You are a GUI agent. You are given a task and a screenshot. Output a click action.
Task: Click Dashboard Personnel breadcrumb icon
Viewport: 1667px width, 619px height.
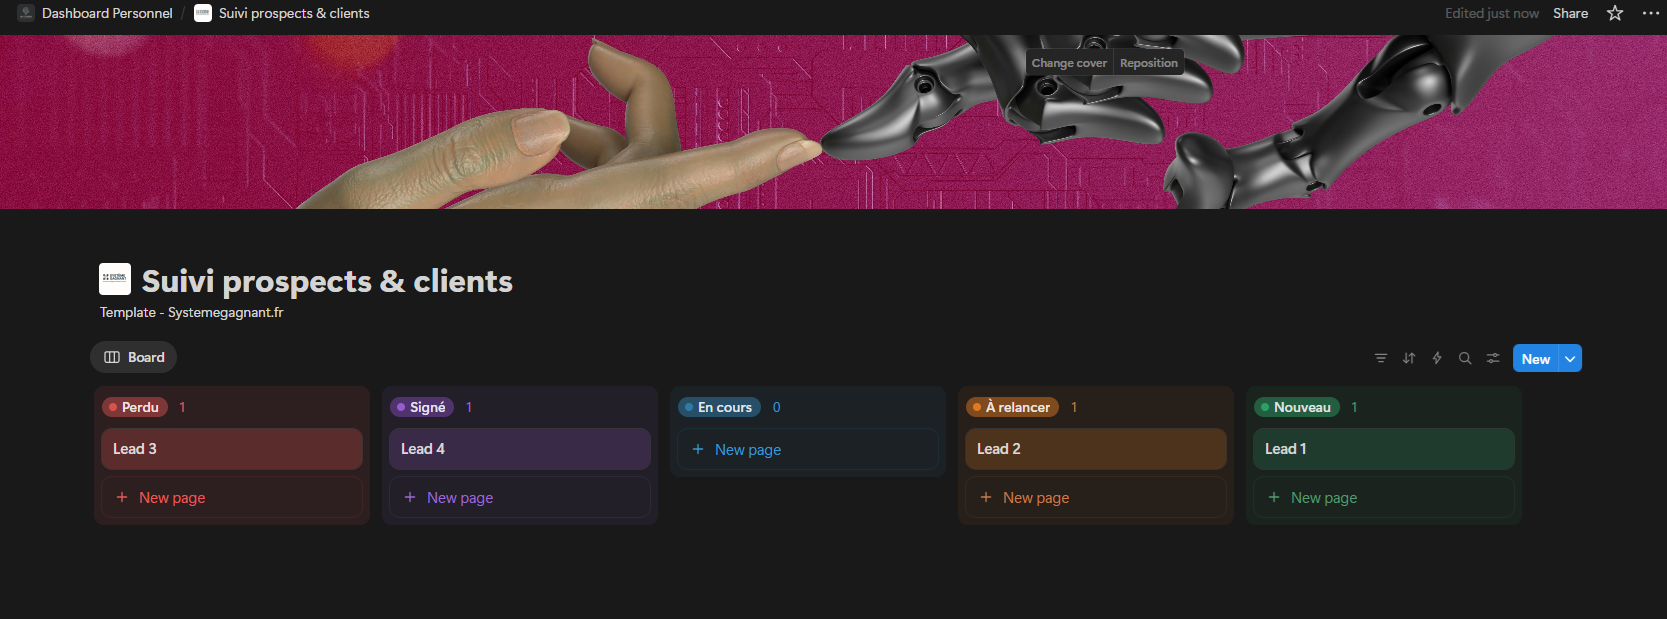tap(26, 13)
